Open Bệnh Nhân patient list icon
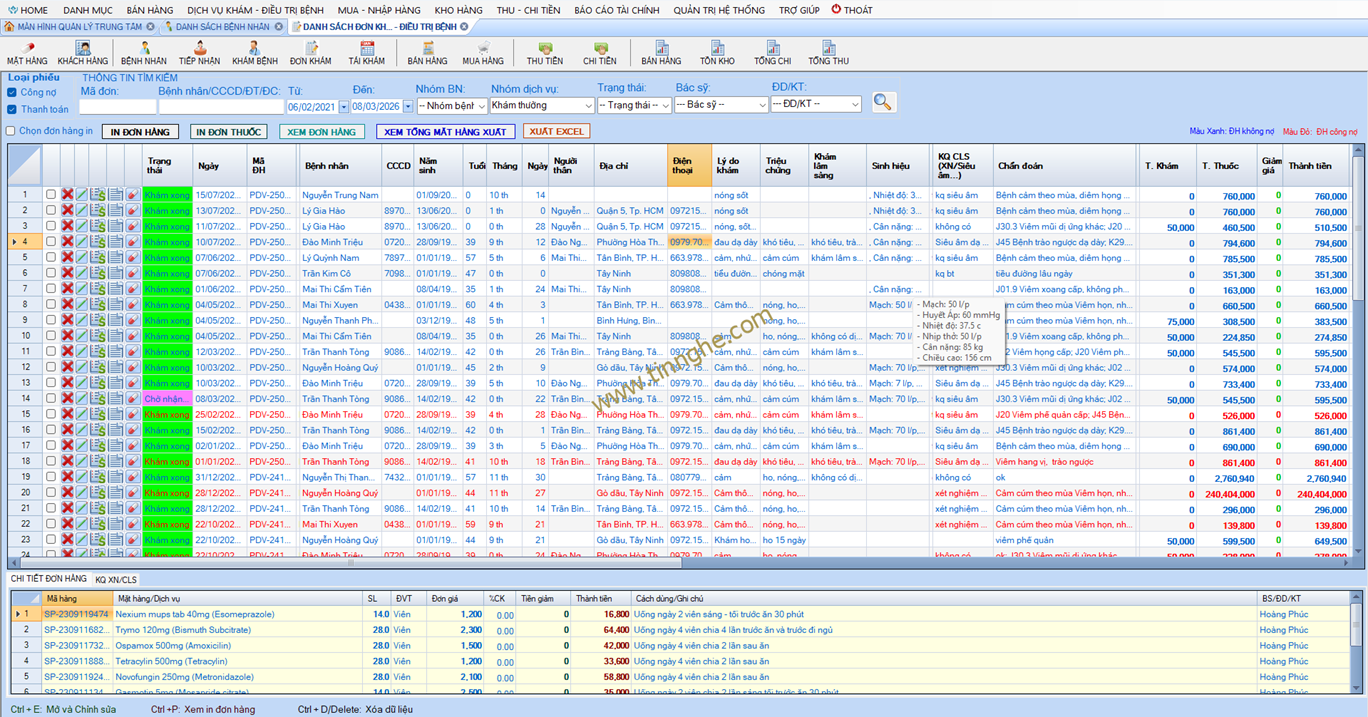Screen dimensions: 1368x717 coord(143,53)
